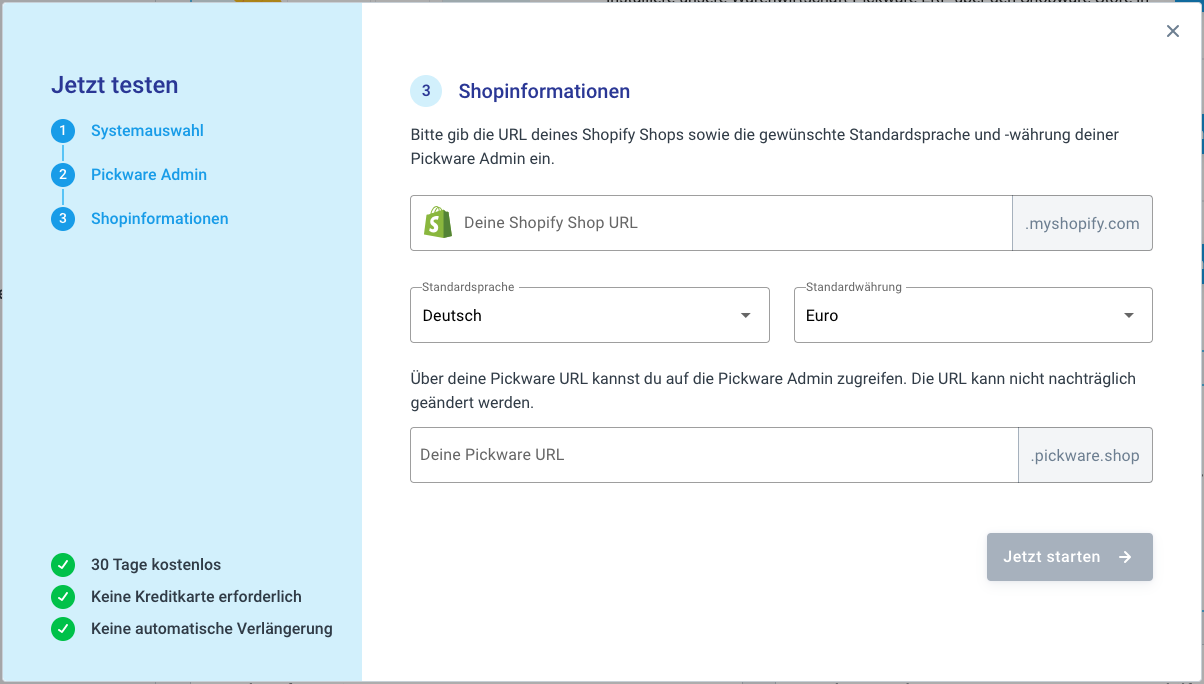Image resolution: width=1204 pixels, height=684 pixels.
Task: Click the green check next to 30 Tage kostenlos
Action: (63, 565)
